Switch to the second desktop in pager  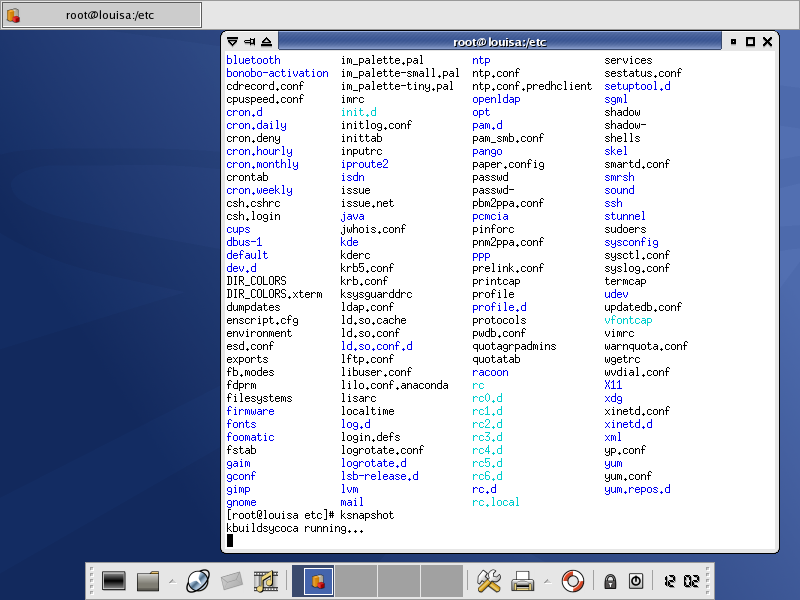tap(355, 580)
